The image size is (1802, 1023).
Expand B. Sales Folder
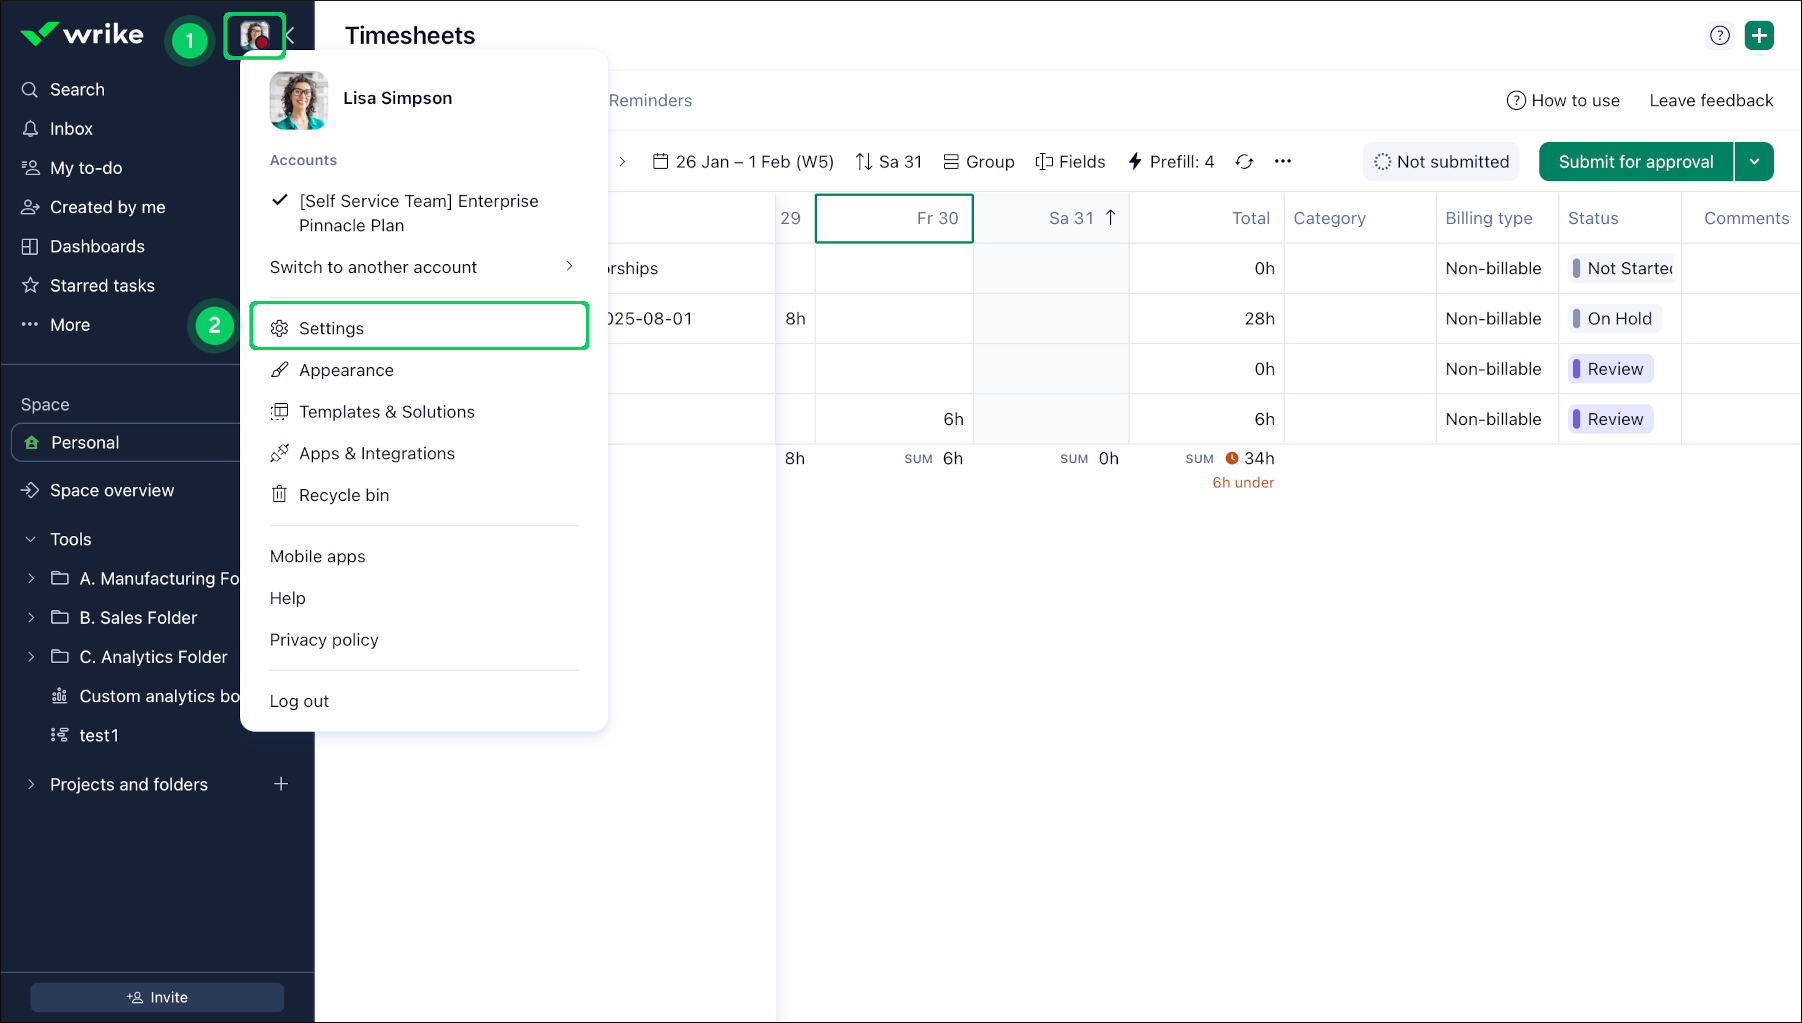click(31, 617)
